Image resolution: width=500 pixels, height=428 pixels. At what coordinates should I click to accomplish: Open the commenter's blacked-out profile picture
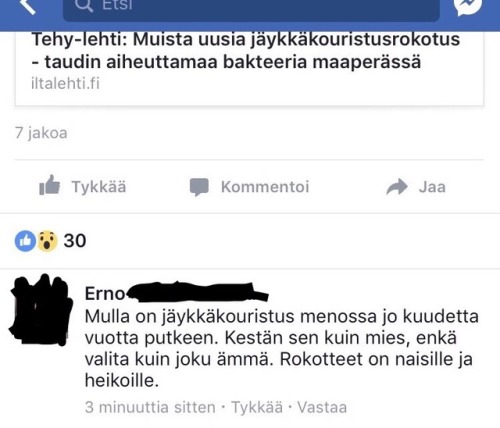(41, 310)
